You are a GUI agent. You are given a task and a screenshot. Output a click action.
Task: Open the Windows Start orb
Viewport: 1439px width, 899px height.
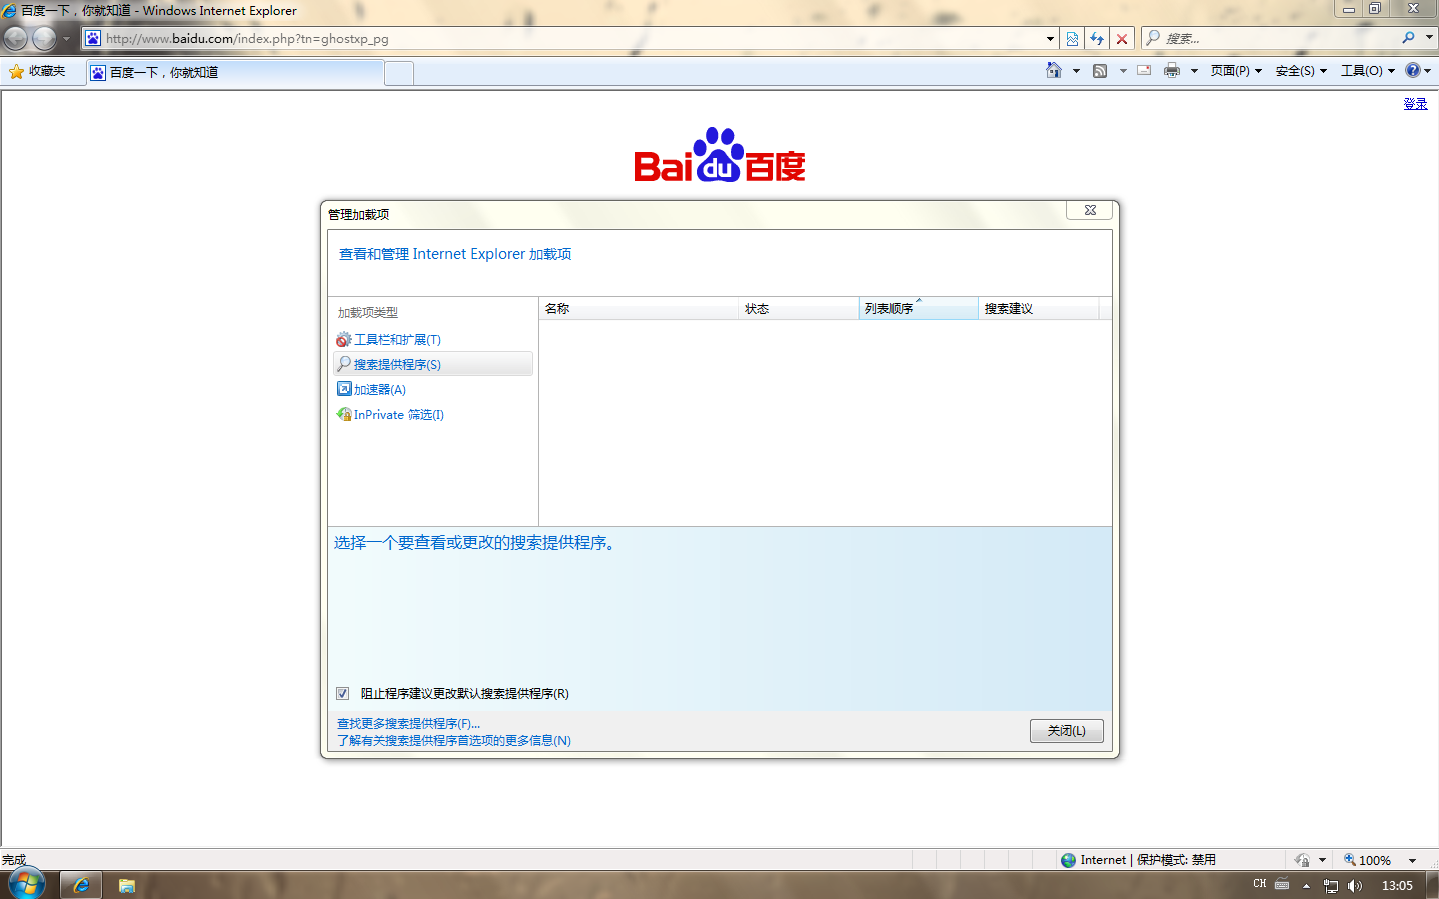coord(27,884)
